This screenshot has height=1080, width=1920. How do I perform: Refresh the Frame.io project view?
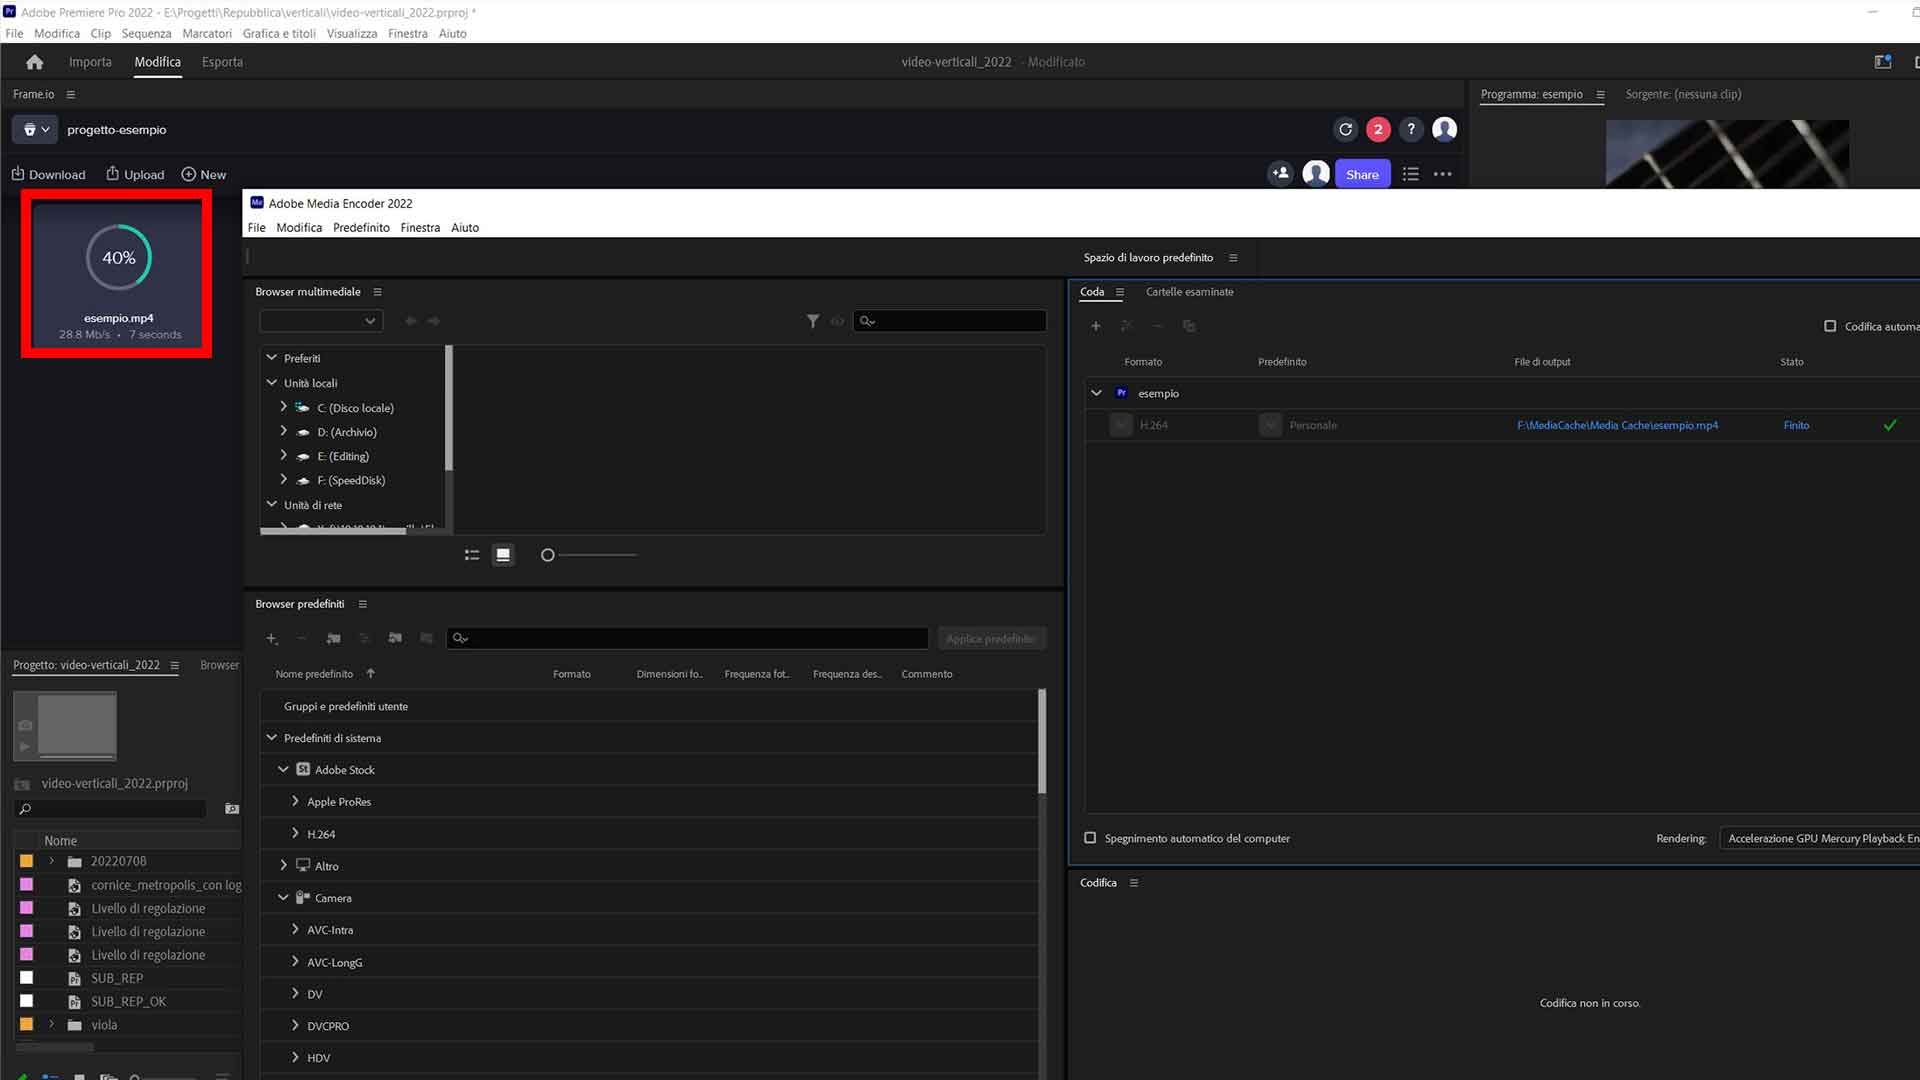(1346, 129)
